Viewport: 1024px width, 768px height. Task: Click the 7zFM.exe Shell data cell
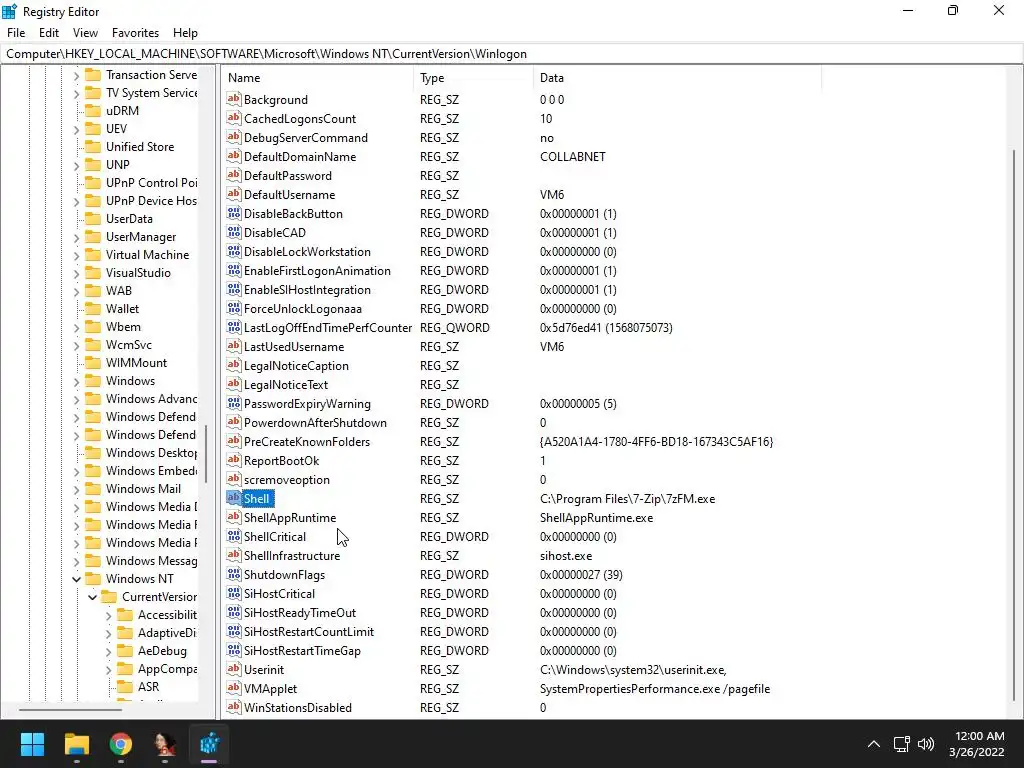(x=628, y=498)
